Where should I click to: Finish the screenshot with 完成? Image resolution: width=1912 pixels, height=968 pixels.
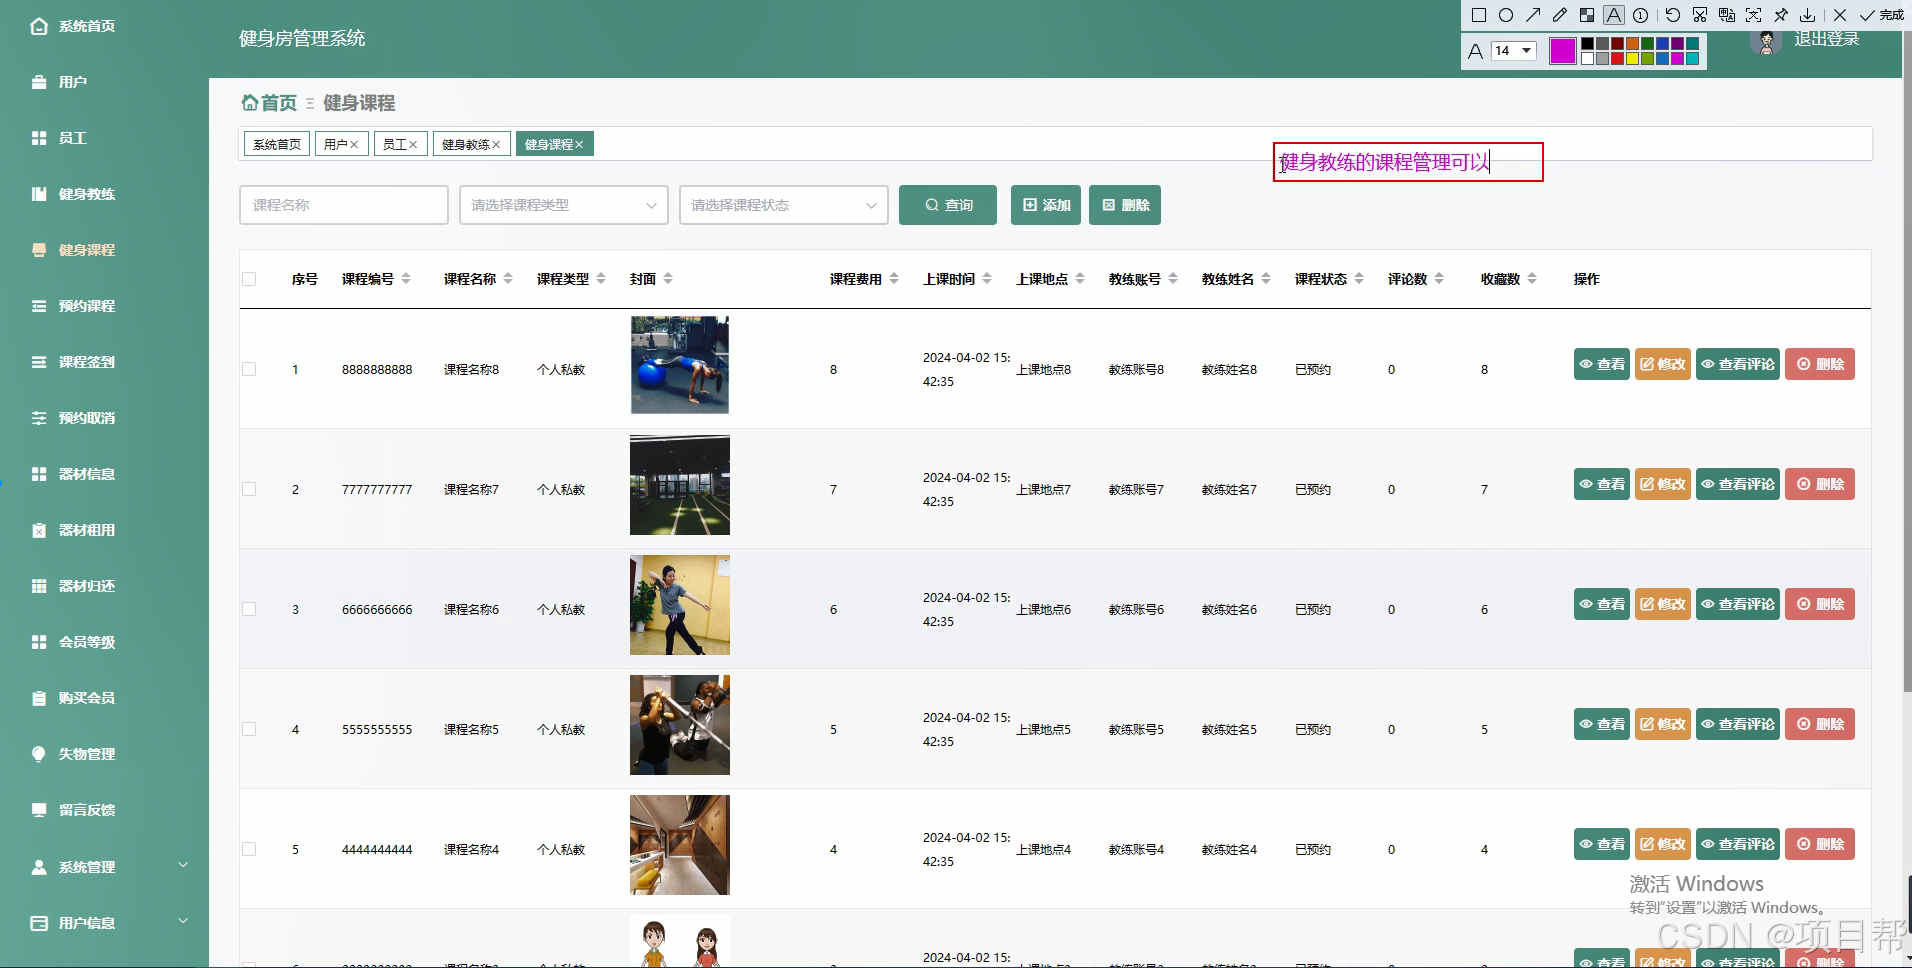click(1882, 15)
